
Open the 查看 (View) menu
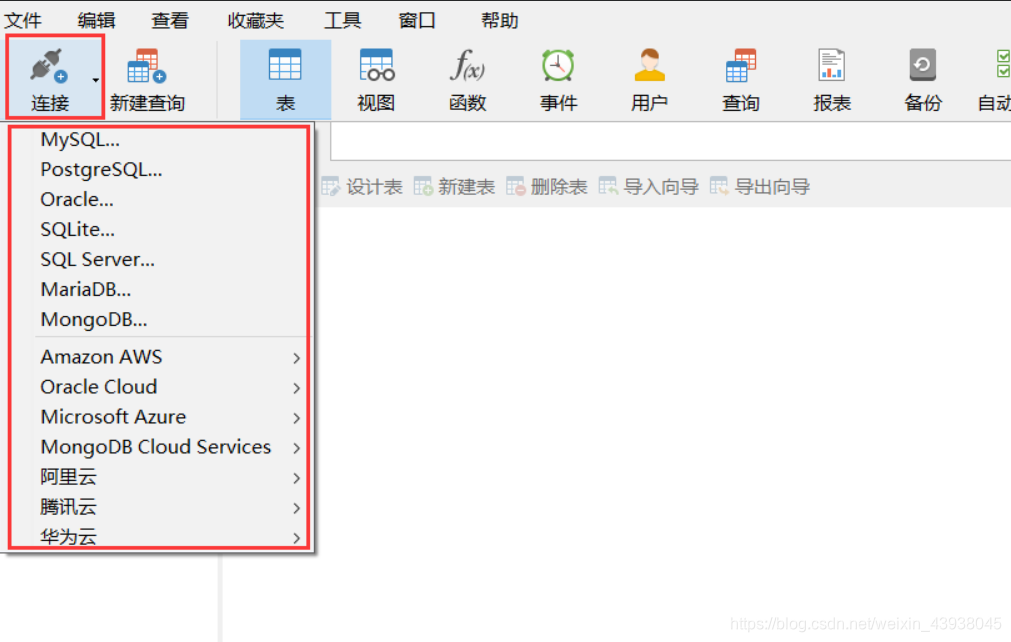click(170, 21)
